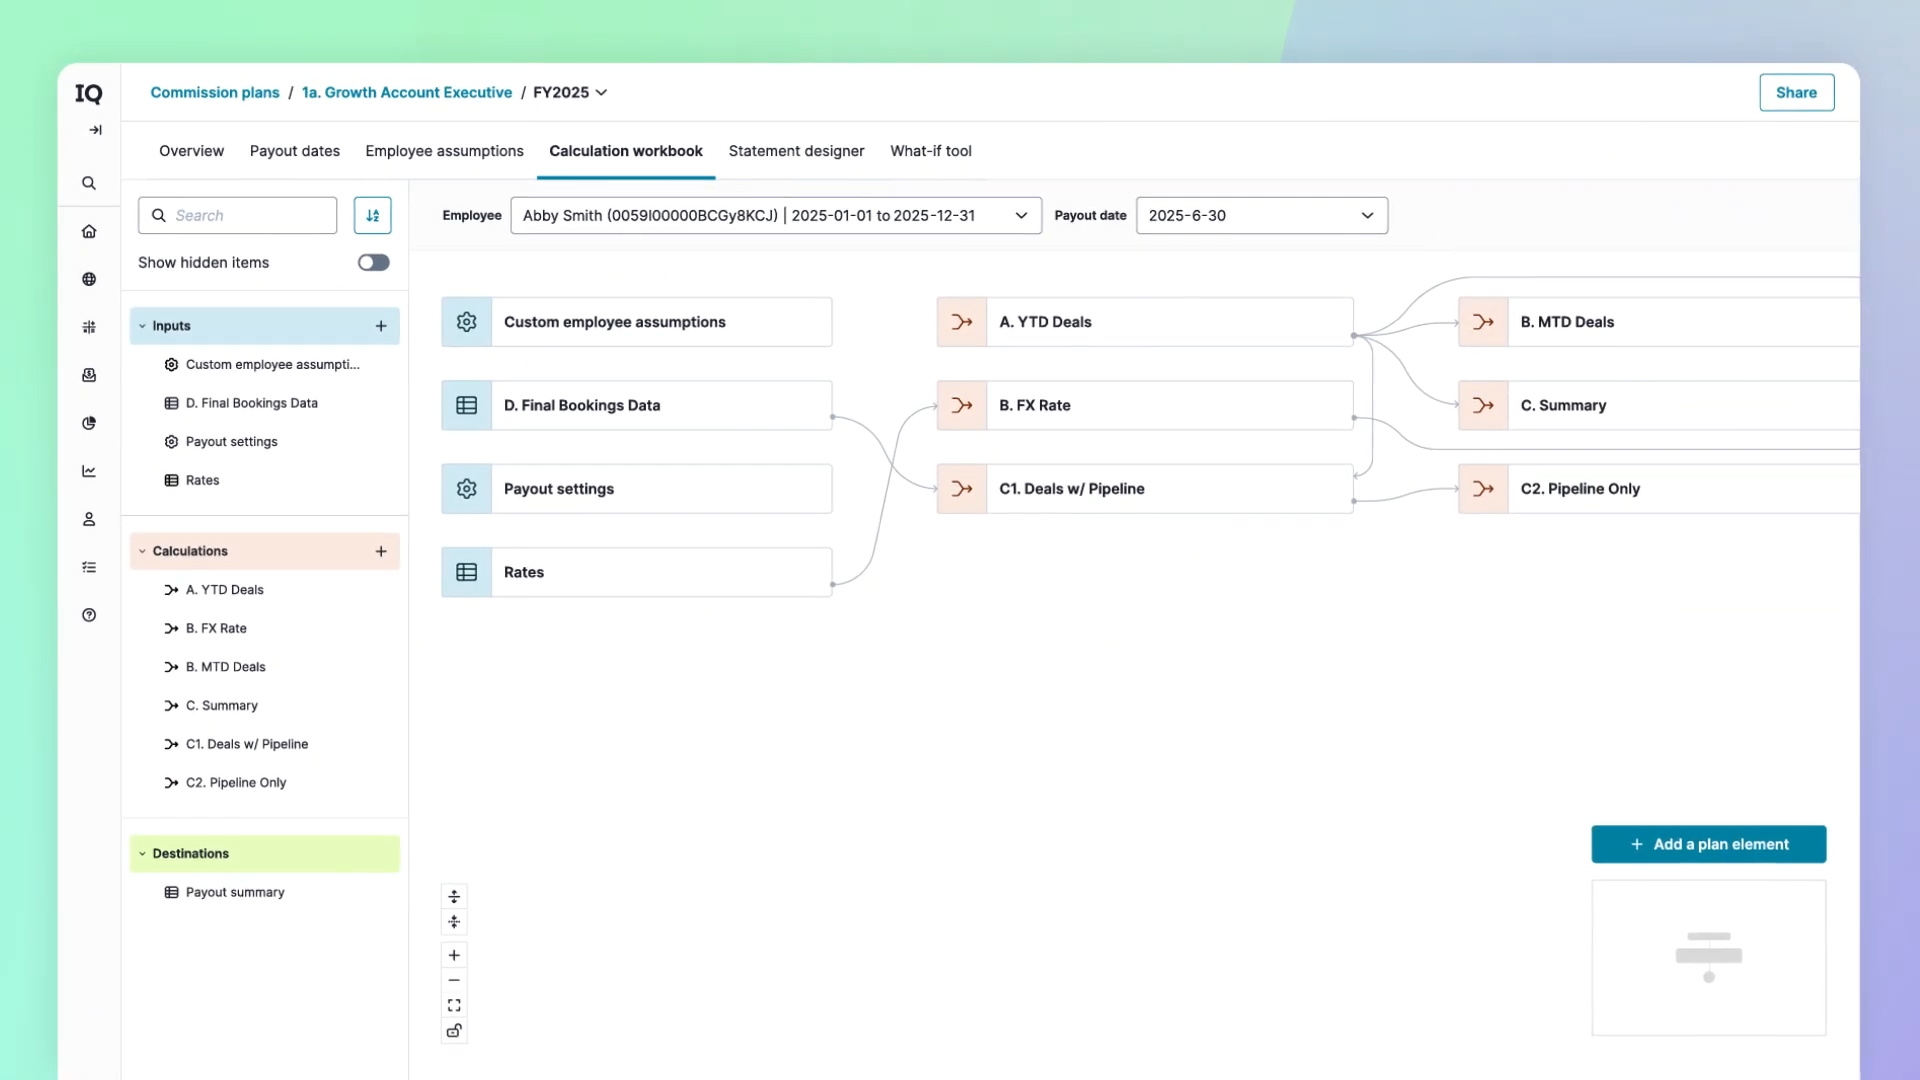Click the add icon in Inputs section
This screenshot has width=1920, height=1080.
(381, 326)
